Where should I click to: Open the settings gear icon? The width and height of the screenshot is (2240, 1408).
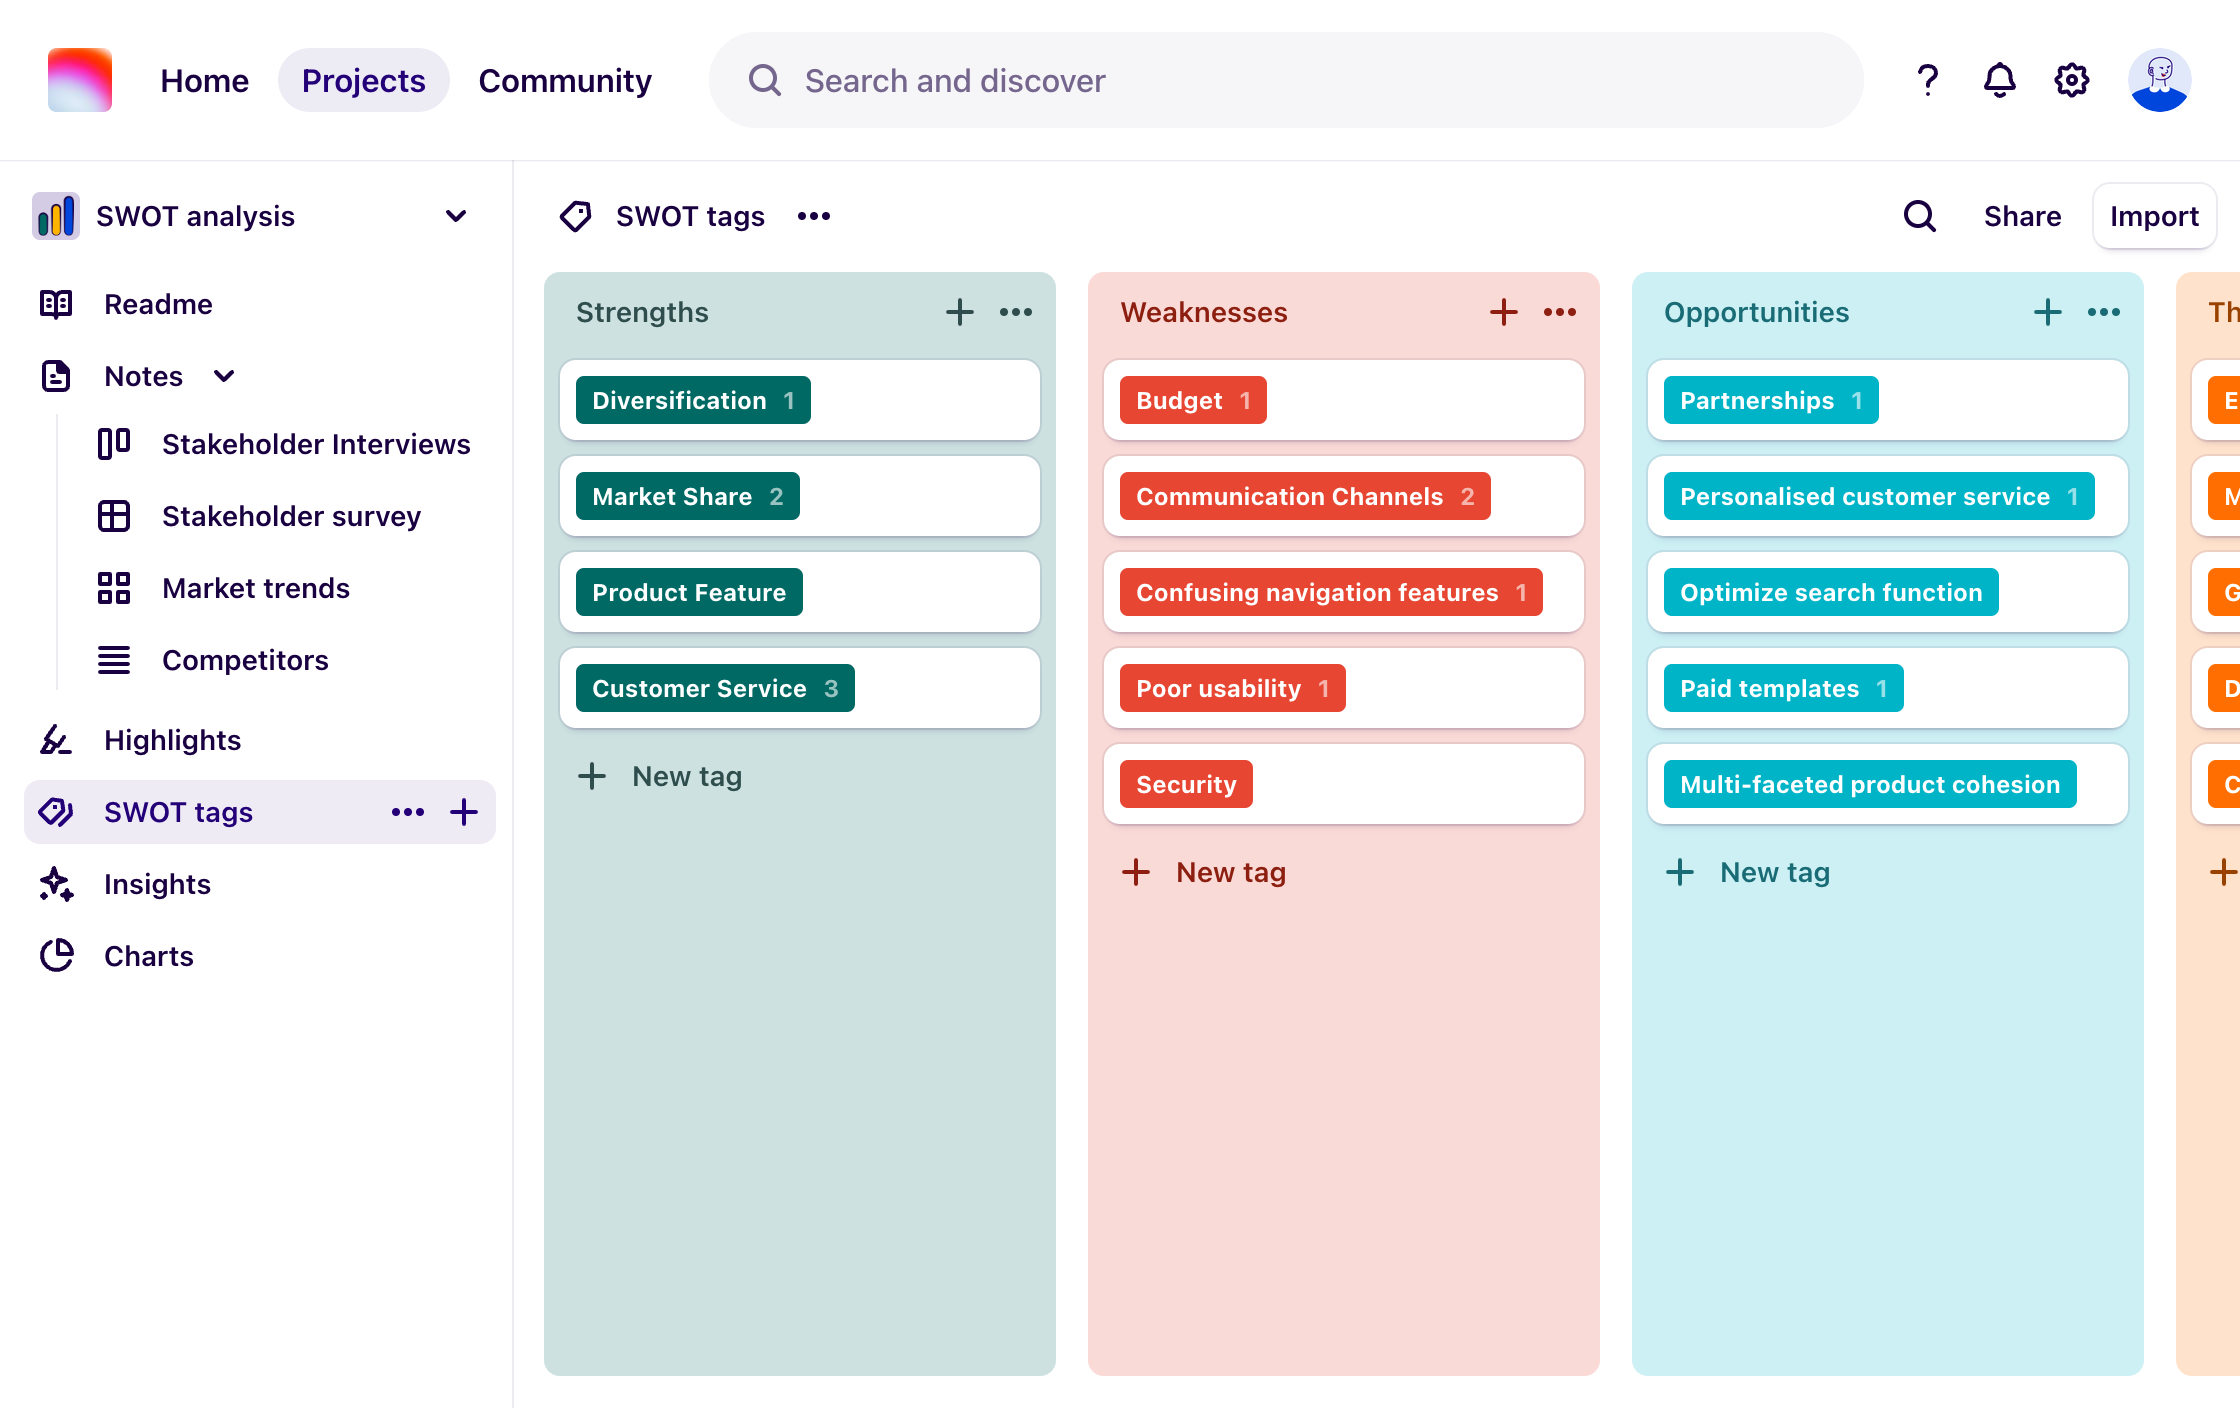coord(2072,80)
